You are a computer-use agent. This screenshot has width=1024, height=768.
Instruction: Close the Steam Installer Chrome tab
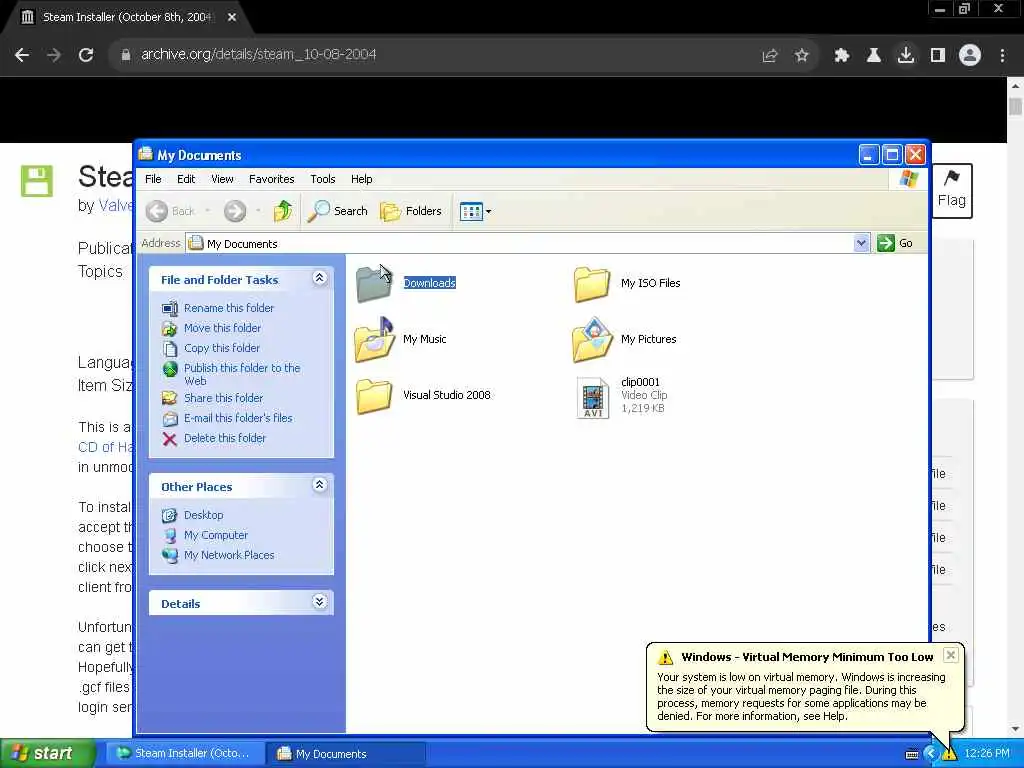click(232, 17)
